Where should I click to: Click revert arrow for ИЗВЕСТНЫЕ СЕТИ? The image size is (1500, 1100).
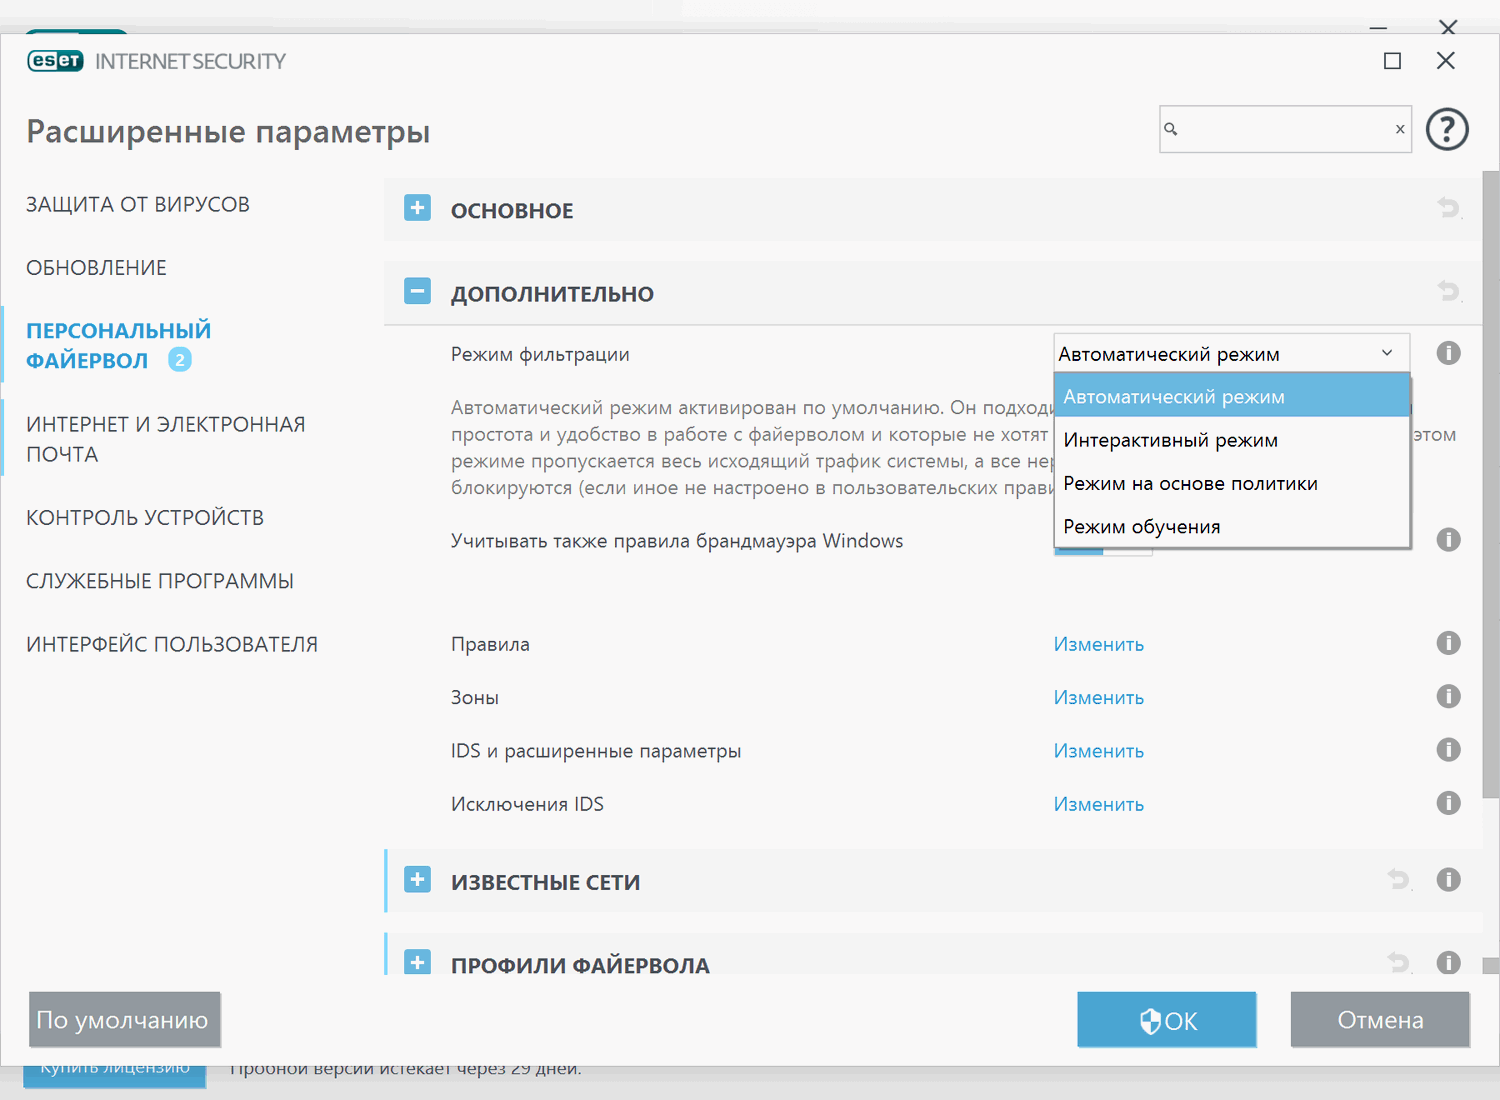point(1397,879)
